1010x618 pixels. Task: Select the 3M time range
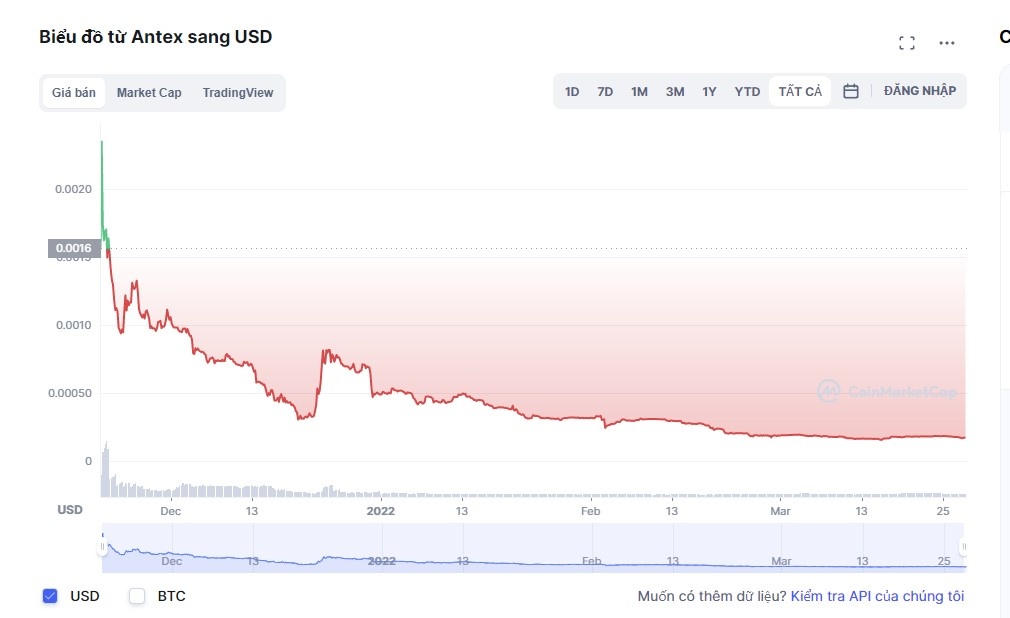coord(675,91)
